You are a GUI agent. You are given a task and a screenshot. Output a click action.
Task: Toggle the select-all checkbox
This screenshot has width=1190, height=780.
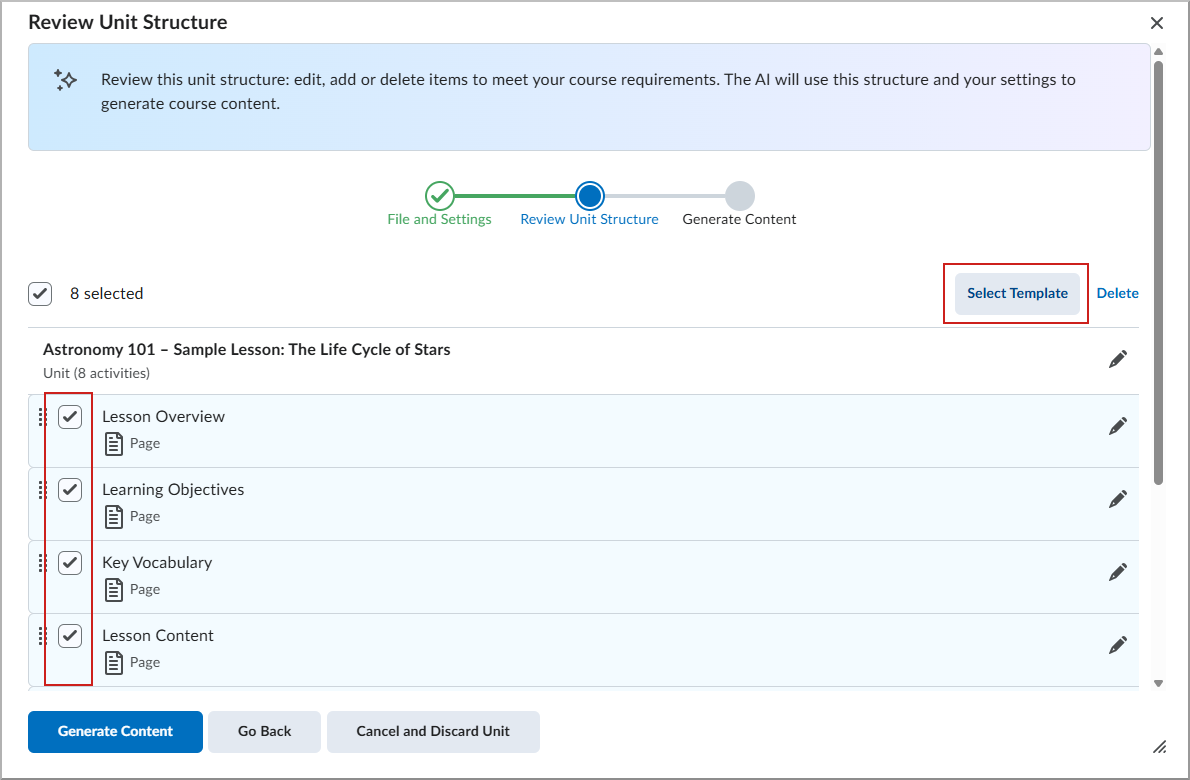(x=40, y=293)
